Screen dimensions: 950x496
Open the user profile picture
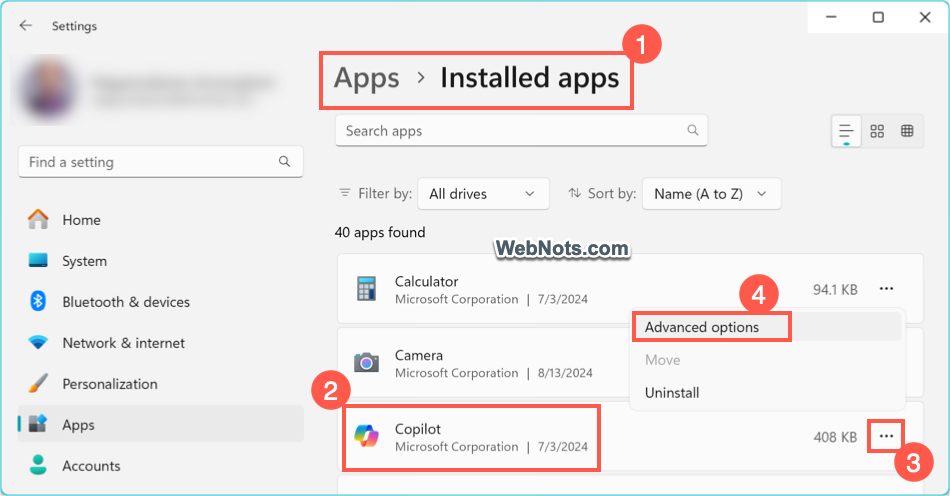tap(48, 89)
